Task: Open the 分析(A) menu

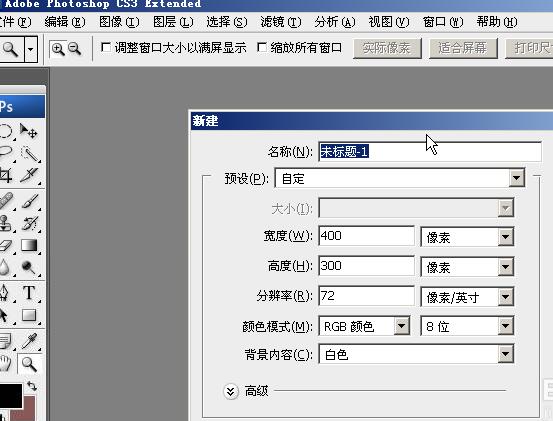Action: pyautogui.click(x=335, y=22)
